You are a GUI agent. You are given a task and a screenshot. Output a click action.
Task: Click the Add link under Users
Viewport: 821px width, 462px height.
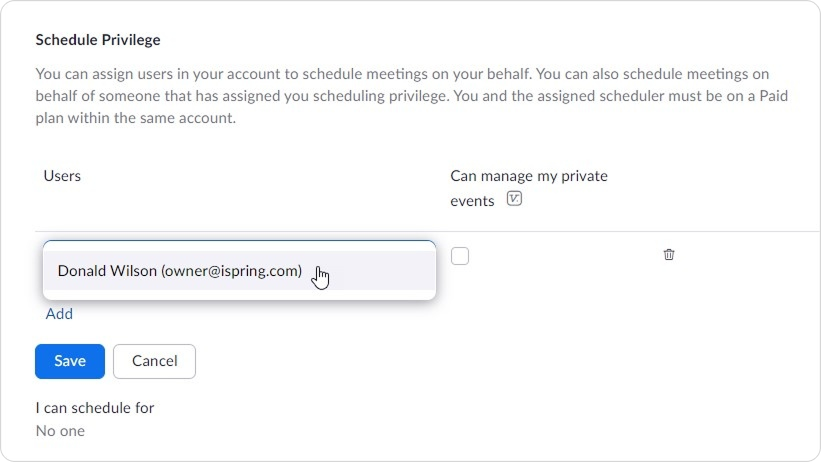(x=59, y=314)
